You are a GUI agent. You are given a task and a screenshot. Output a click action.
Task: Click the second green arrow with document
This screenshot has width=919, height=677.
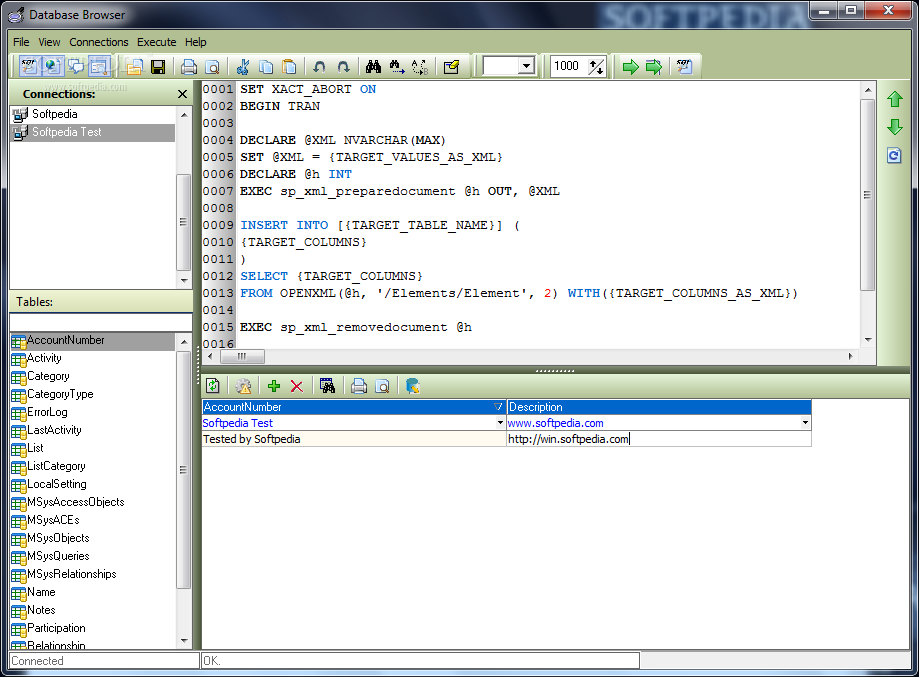(653, 67)
